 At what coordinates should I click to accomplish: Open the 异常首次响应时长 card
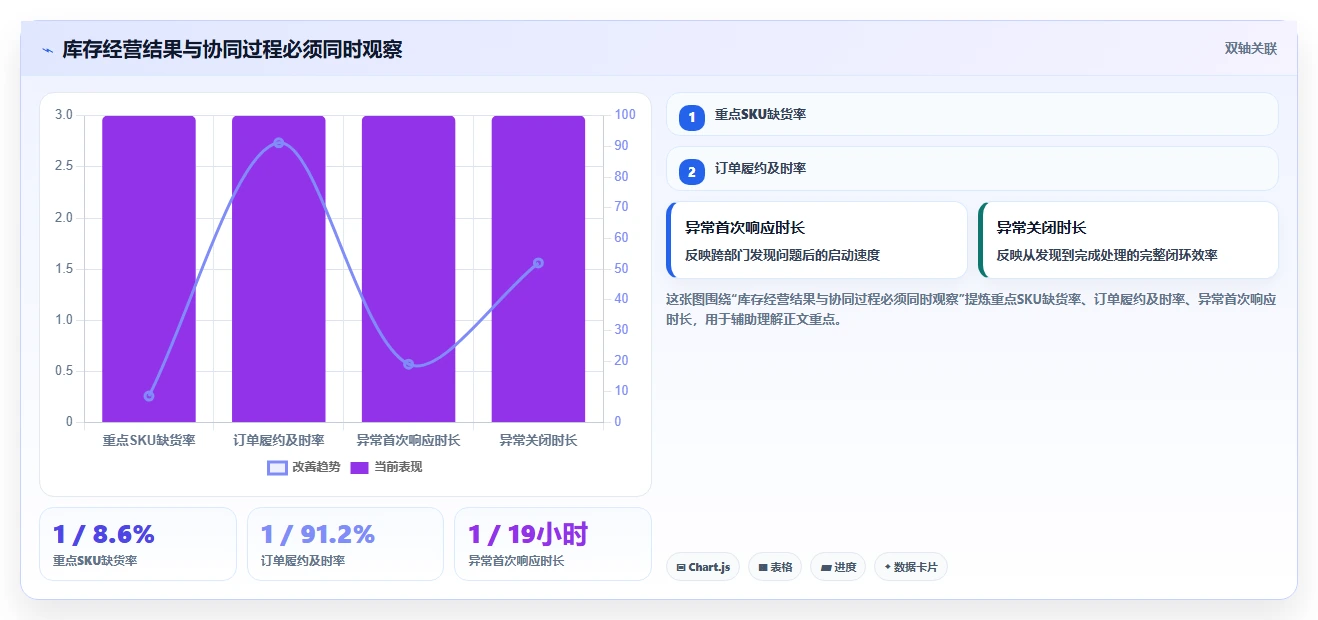[817, 240]
